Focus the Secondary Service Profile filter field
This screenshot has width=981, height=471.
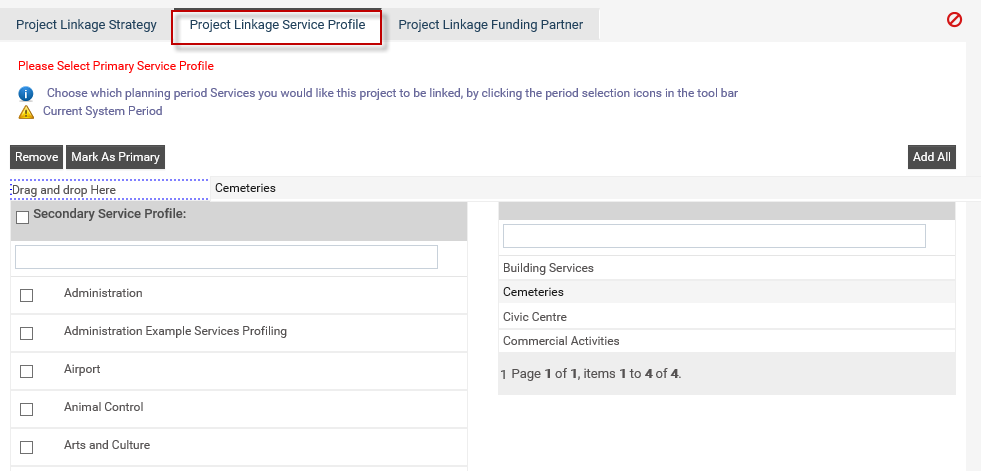pos(226,257)
